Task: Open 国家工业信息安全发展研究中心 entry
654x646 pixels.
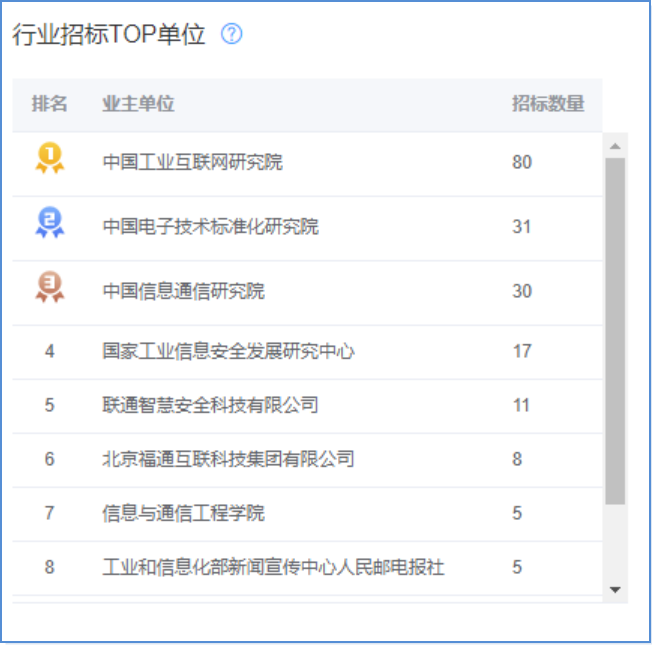Action: coord(229,351)
